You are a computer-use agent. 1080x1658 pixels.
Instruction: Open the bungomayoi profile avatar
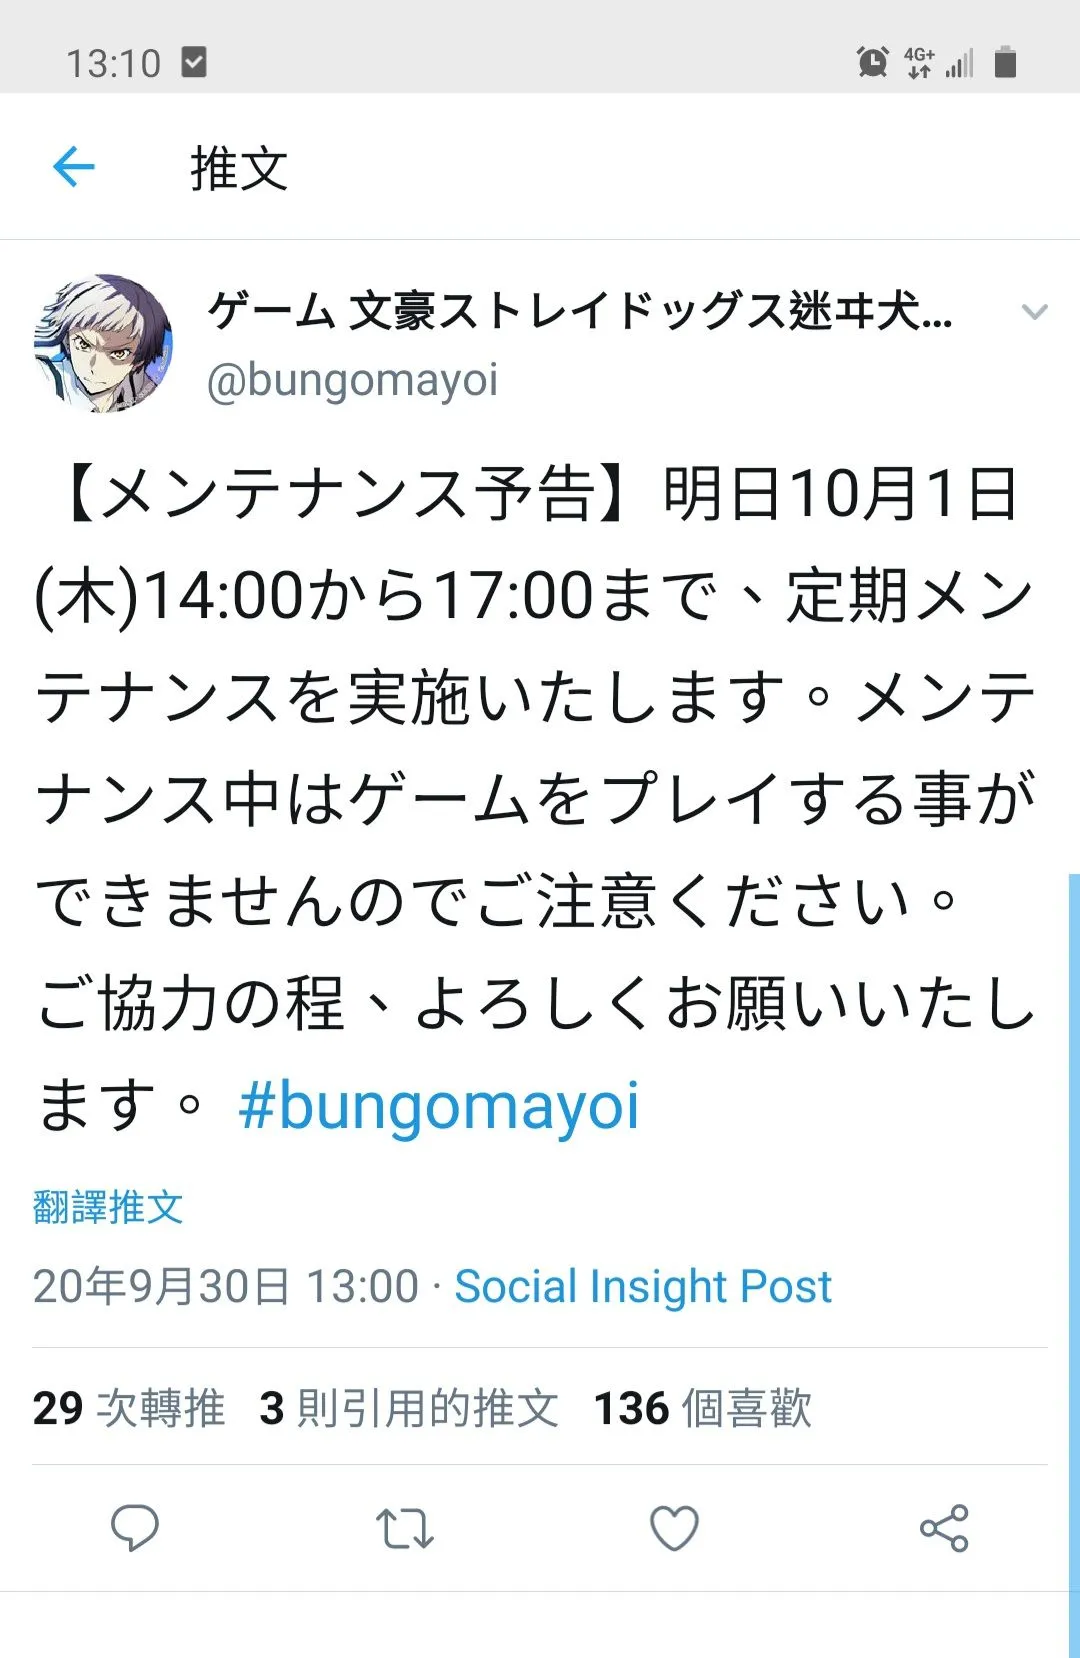click(x=102, y=343)
